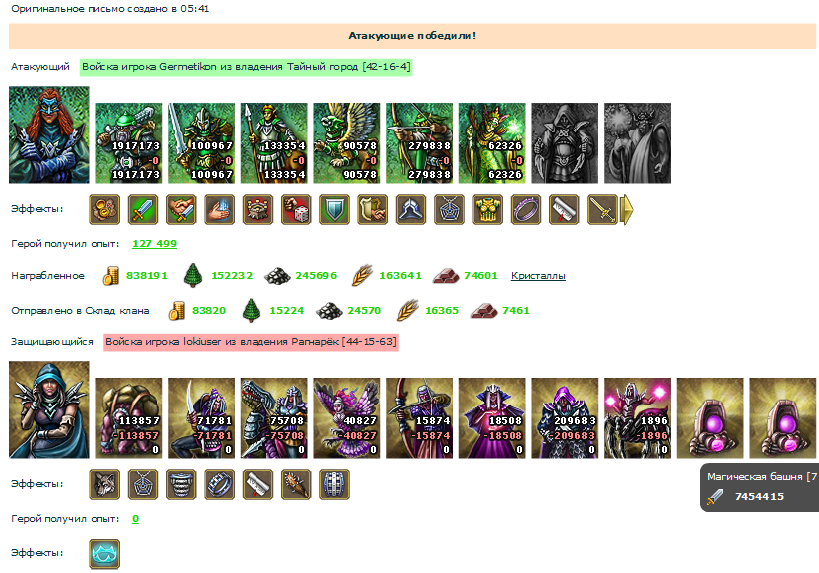This screenshot has height=573, width=819.
Task: Click the red dice effect icon
Action: [296, 209]
